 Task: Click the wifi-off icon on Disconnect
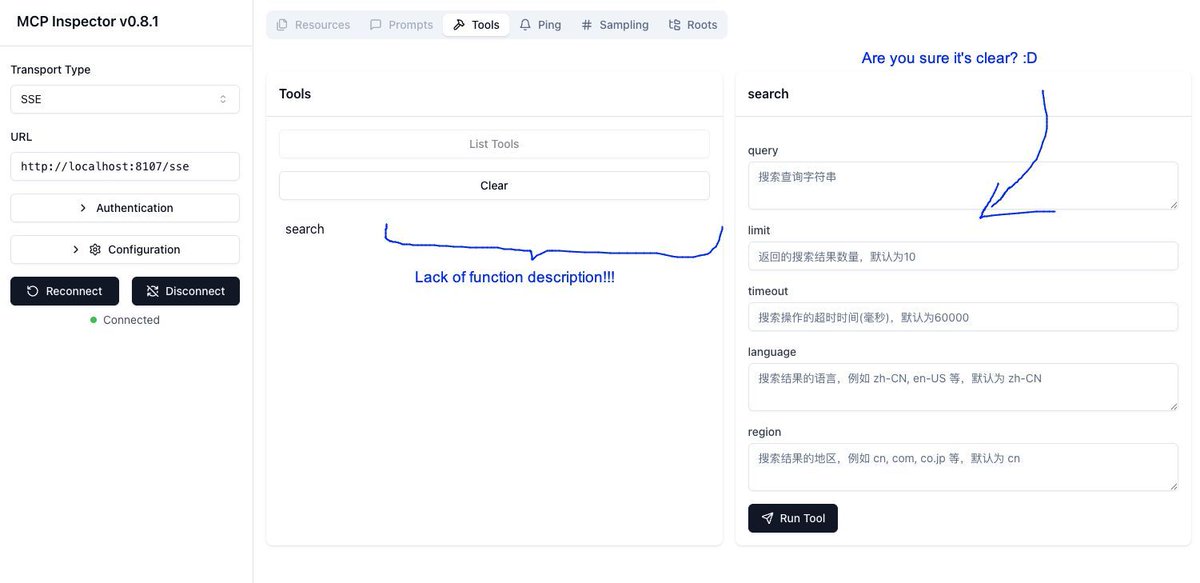[x=153, y=291]
